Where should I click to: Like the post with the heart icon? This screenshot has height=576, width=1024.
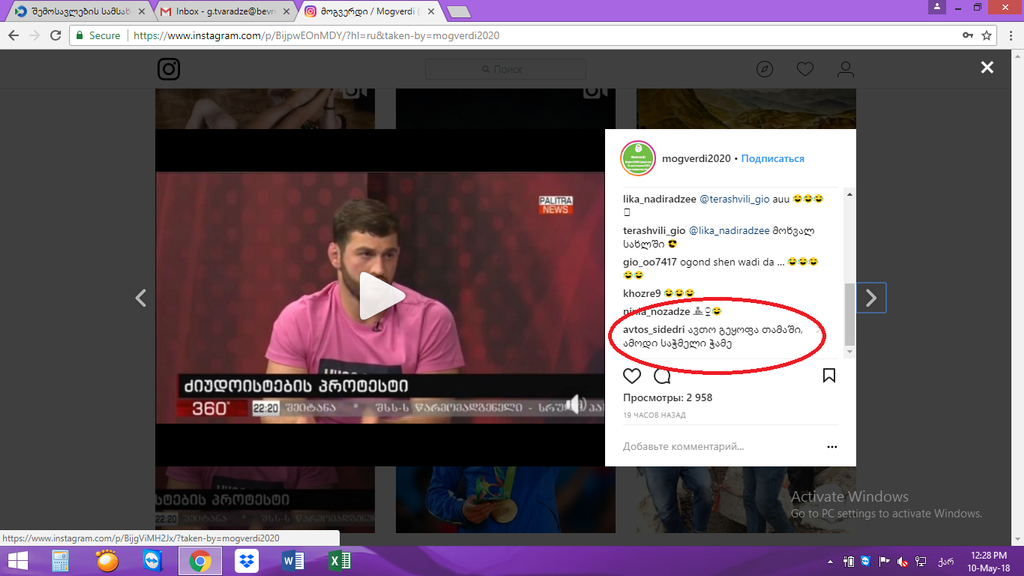632,376
